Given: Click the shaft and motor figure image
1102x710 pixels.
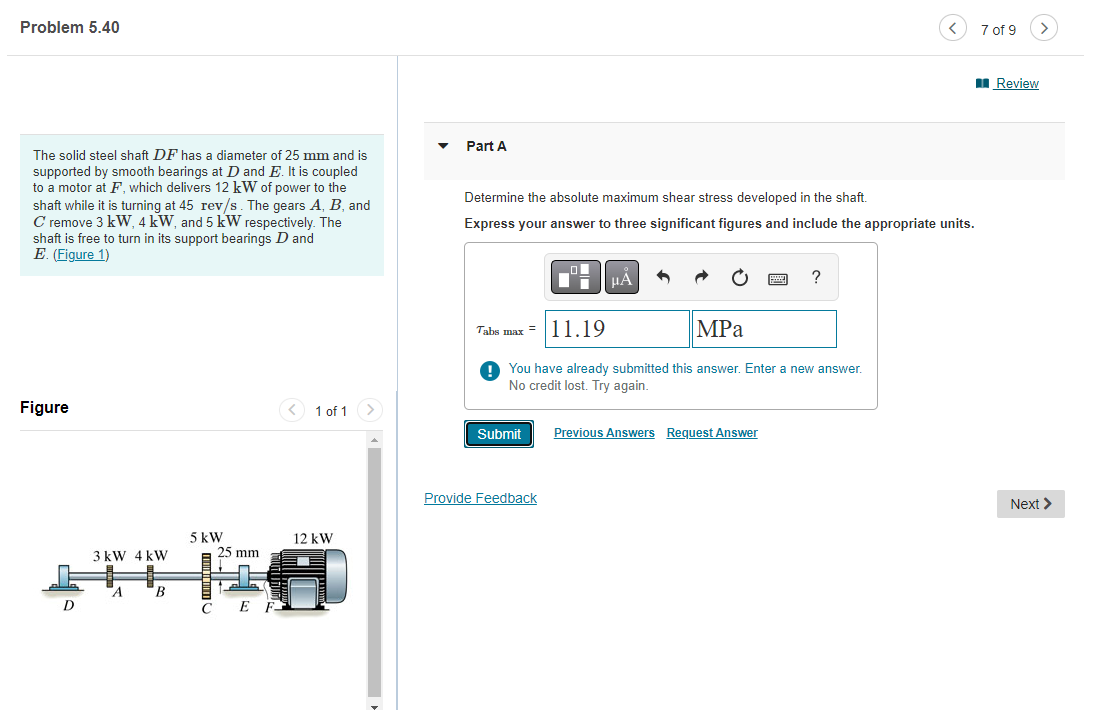Looking at the screenshot, I should click(195, 573).
